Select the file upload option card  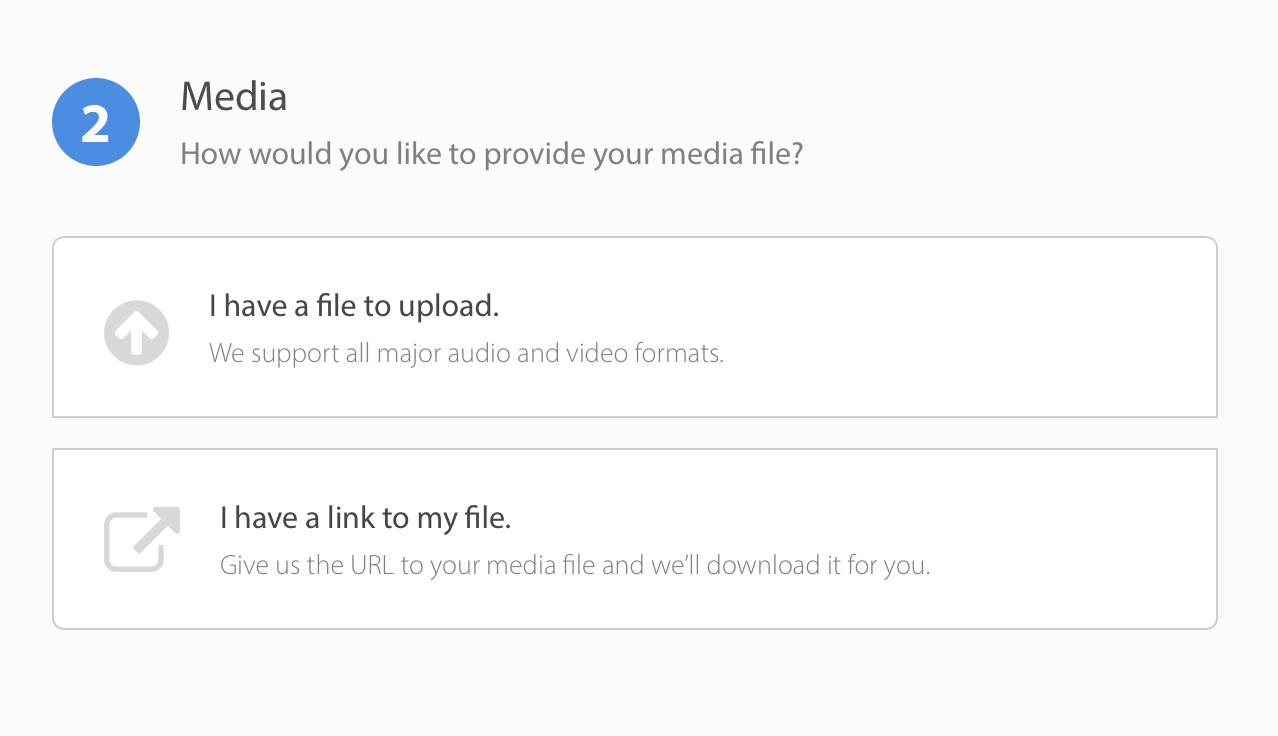[x=635, y=327]
